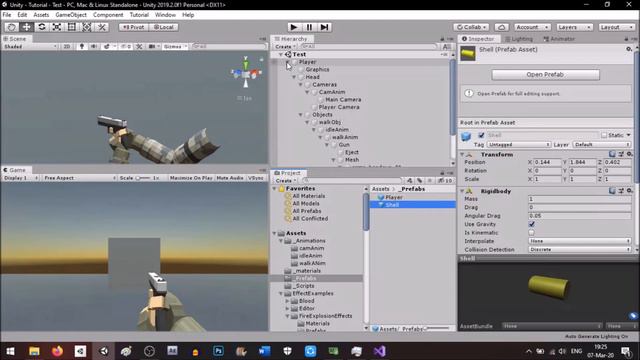Screen dimensions: 640x360
Task: Open Rigidbody component help icon
Action: pyautogui.click(x=612, y=190)
